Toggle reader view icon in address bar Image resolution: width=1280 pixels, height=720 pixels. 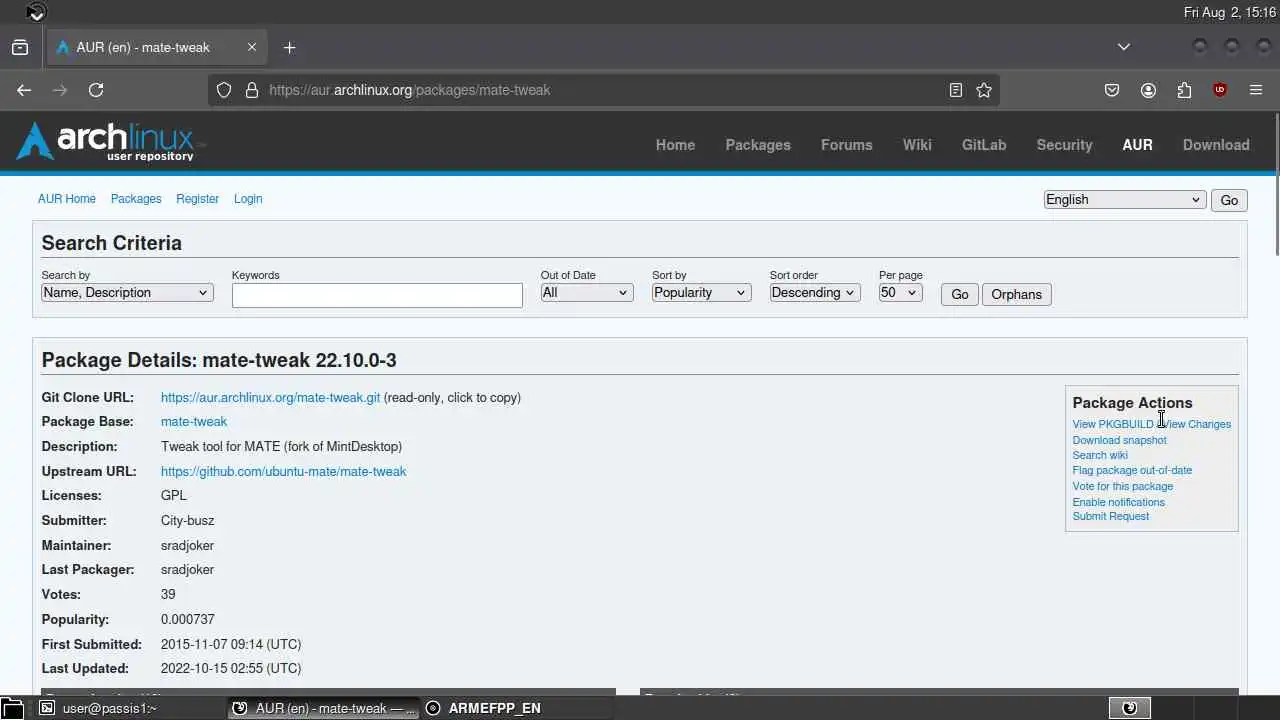tap(956, 90)
